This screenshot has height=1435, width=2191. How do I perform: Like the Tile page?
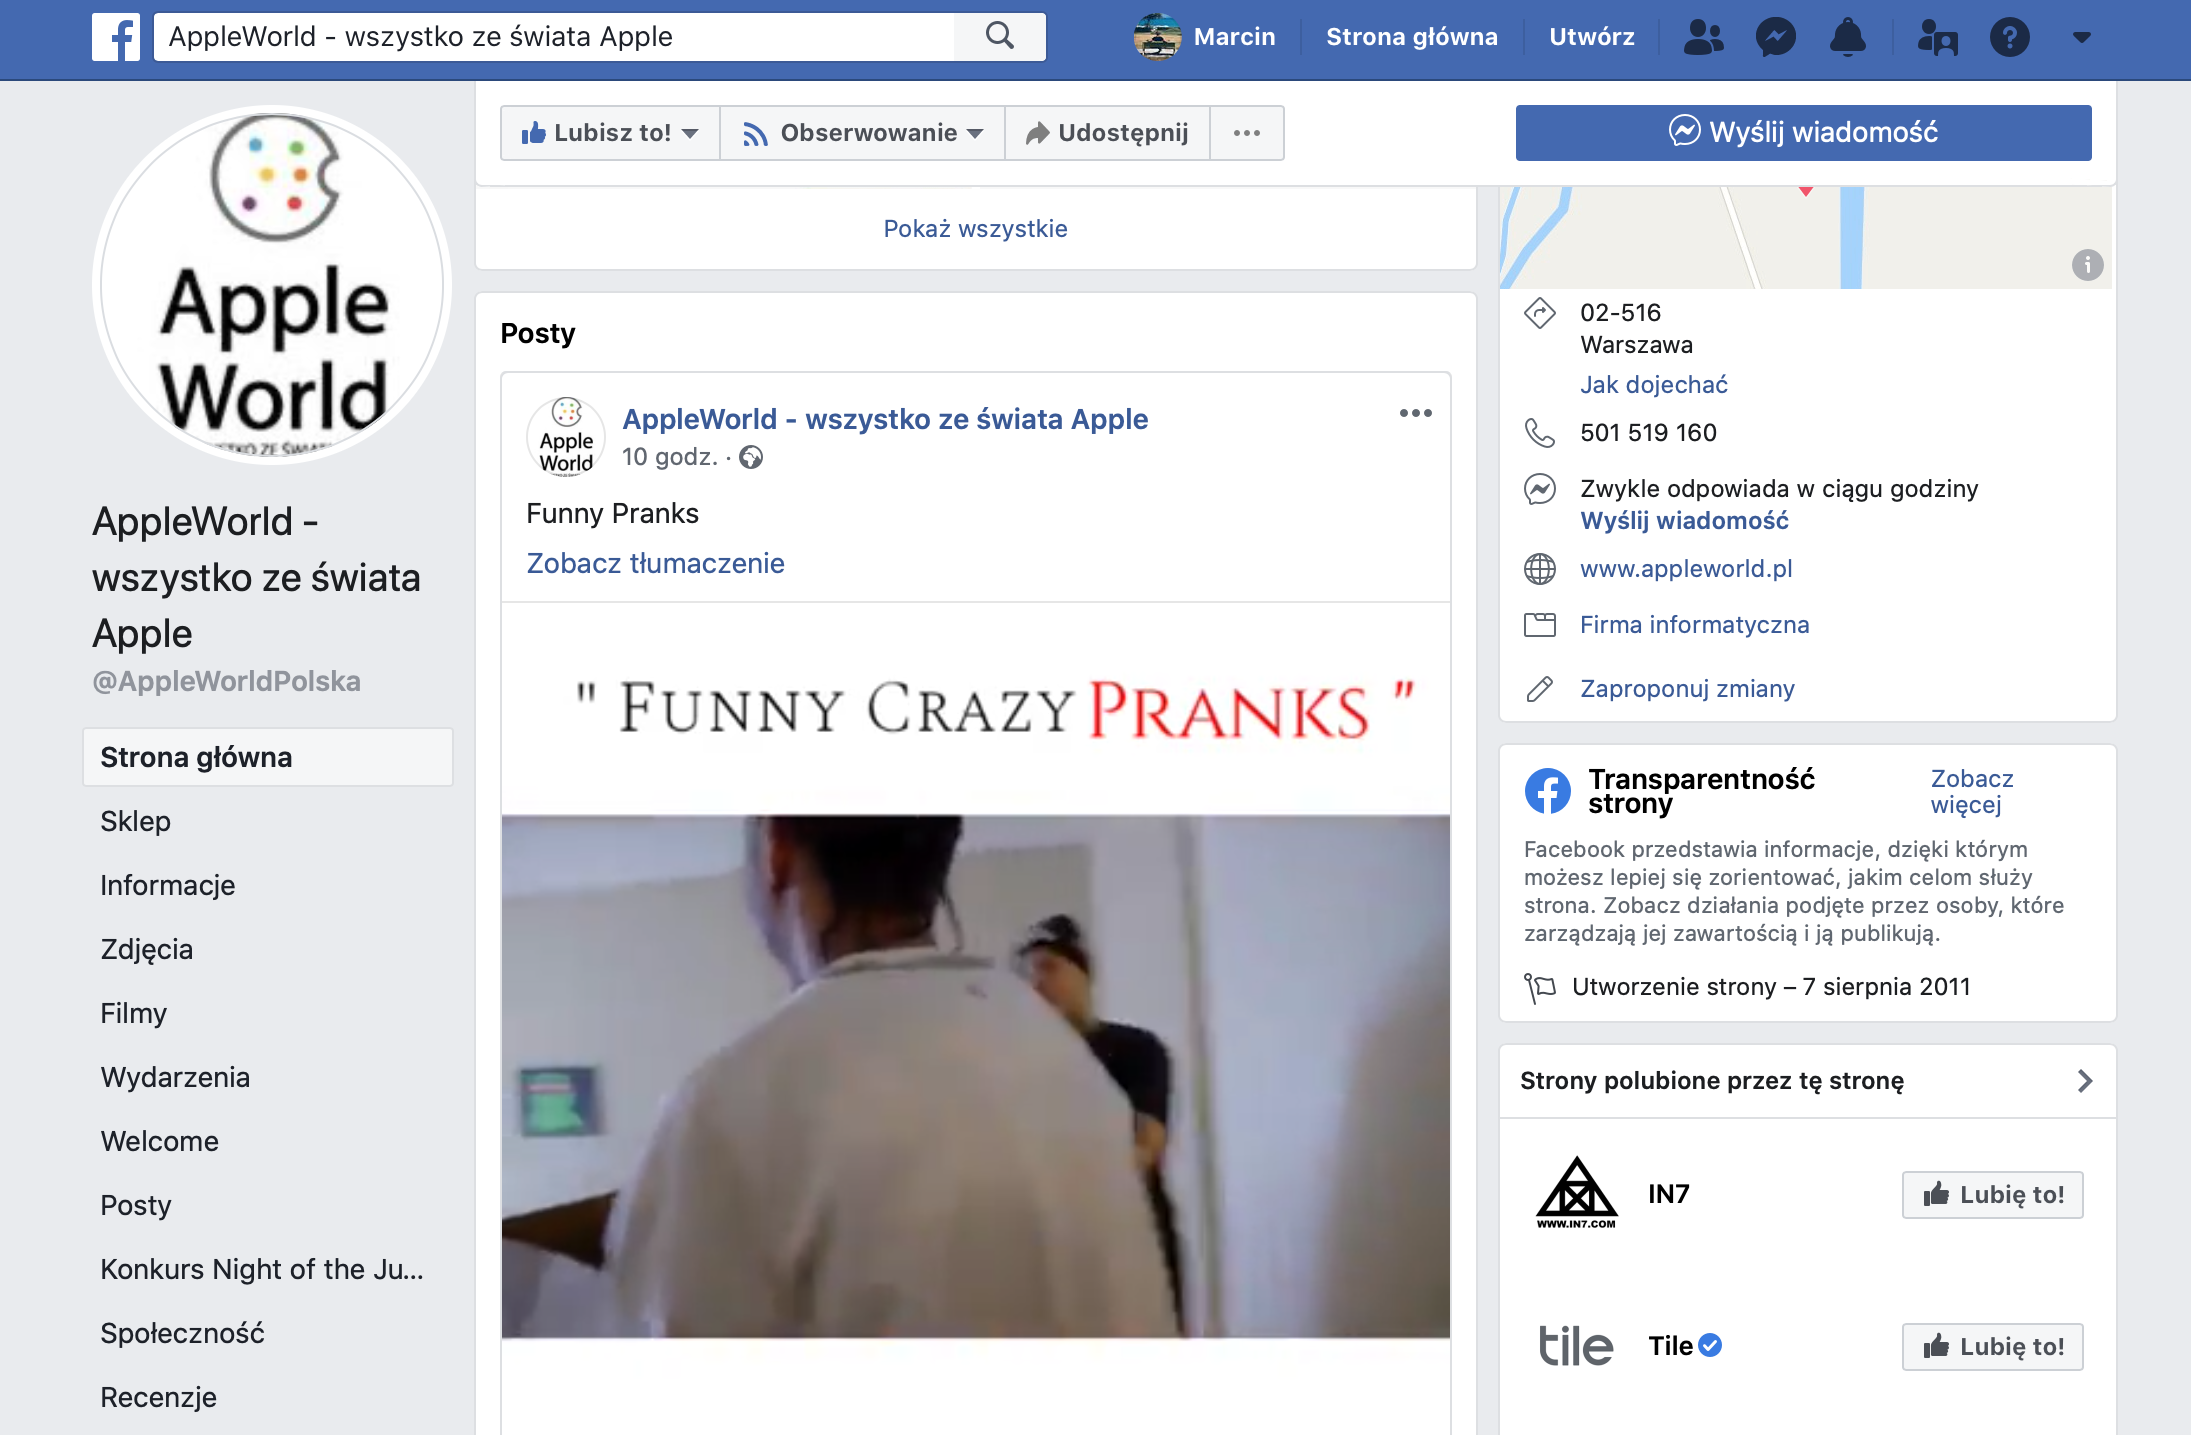[x=1992, y=1347]
